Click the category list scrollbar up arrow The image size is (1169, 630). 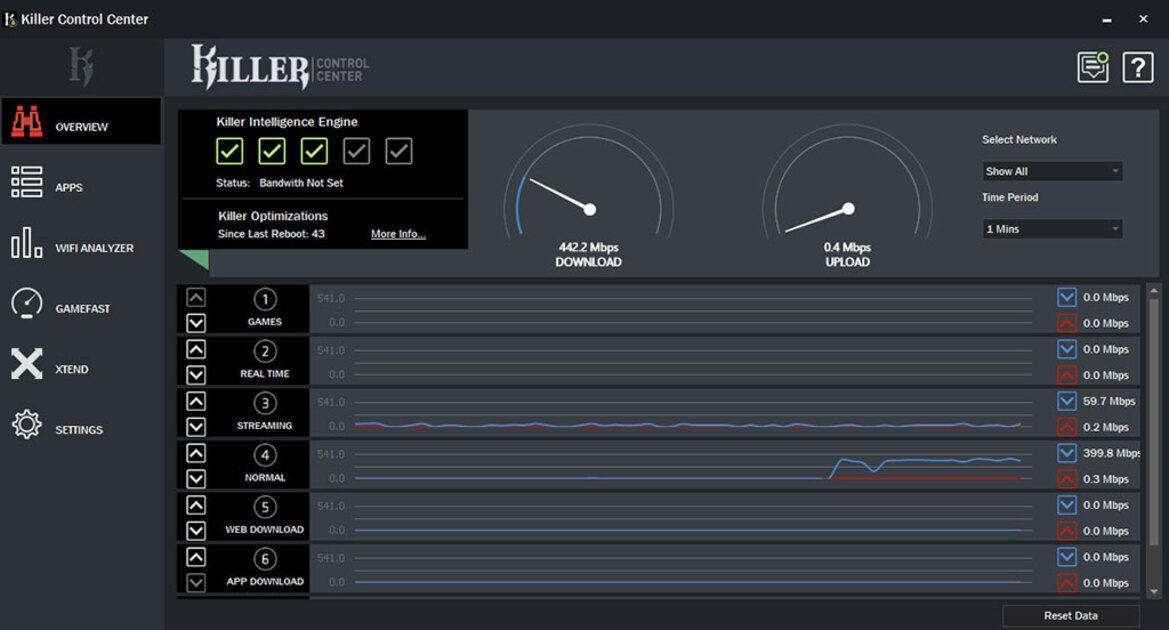pyautogui.click(x=1154, y=290)
